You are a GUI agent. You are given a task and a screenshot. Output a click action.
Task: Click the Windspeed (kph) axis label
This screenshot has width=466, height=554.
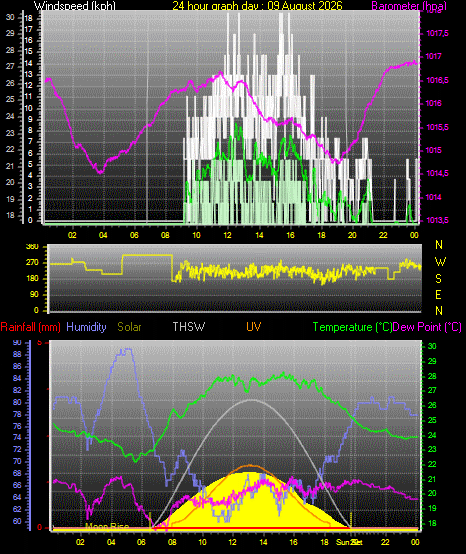point(75,5)
